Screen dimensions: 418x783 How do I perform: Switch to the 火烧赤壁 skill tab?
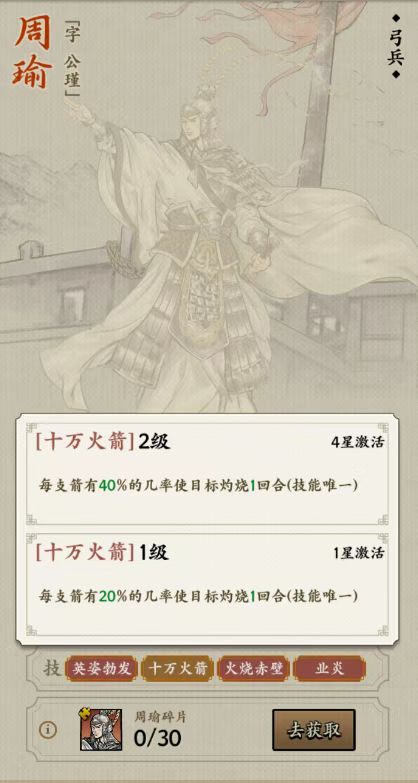click(x=254, y=669)
